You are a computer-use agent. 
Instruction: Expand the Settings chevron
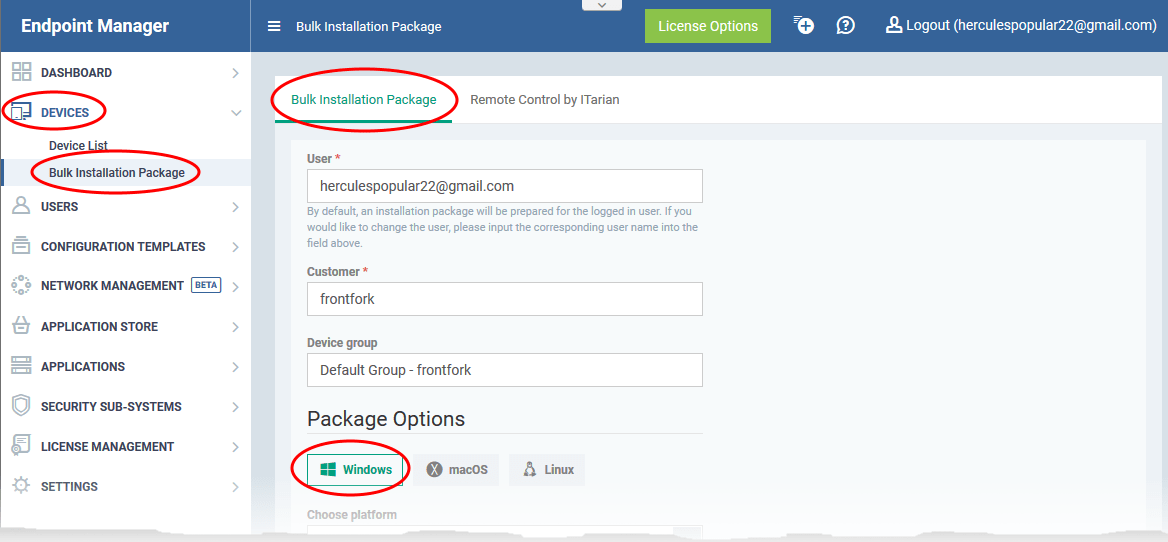235,487
